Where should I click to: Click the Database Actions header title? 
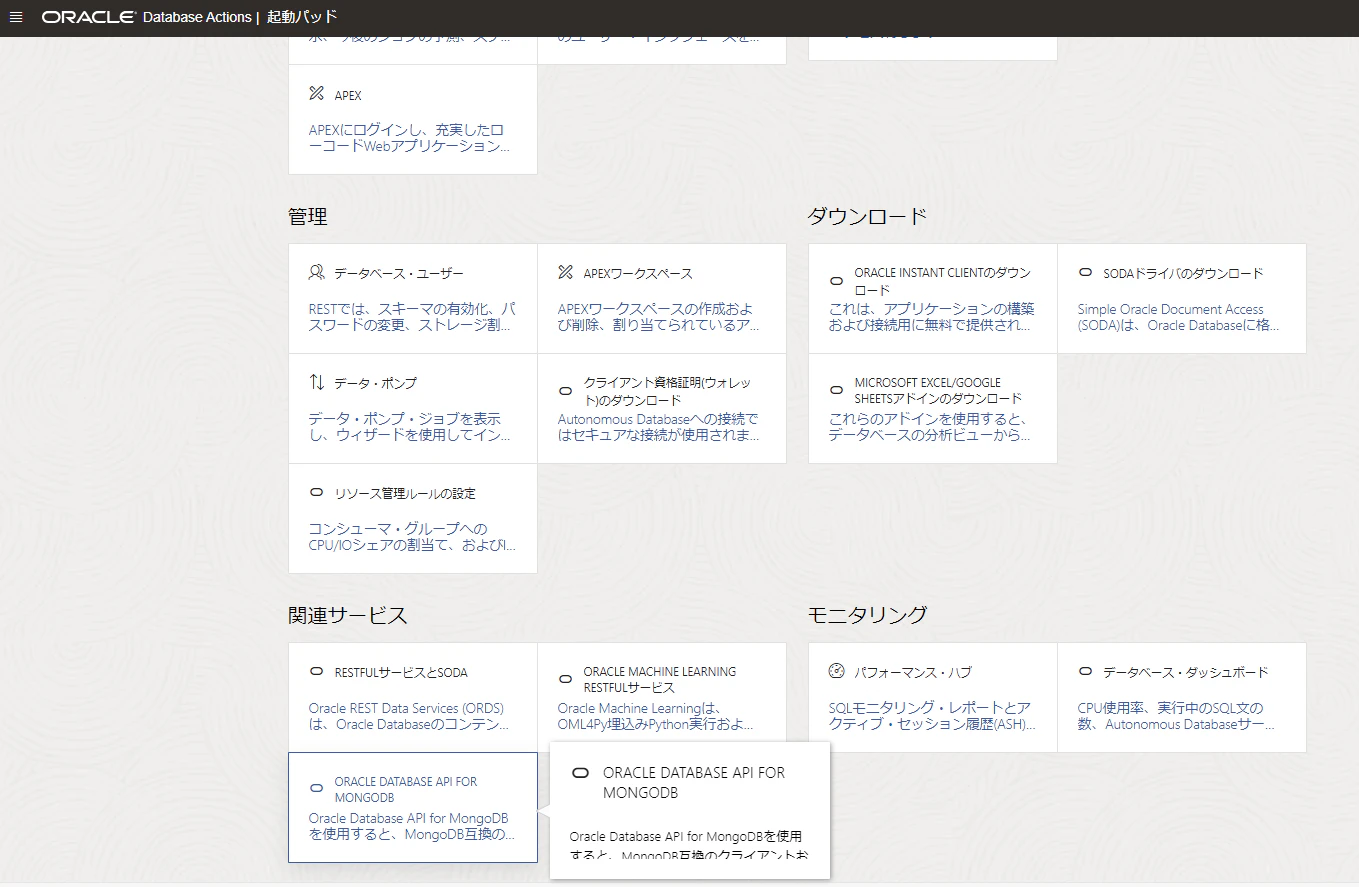(x=197, y=18)
